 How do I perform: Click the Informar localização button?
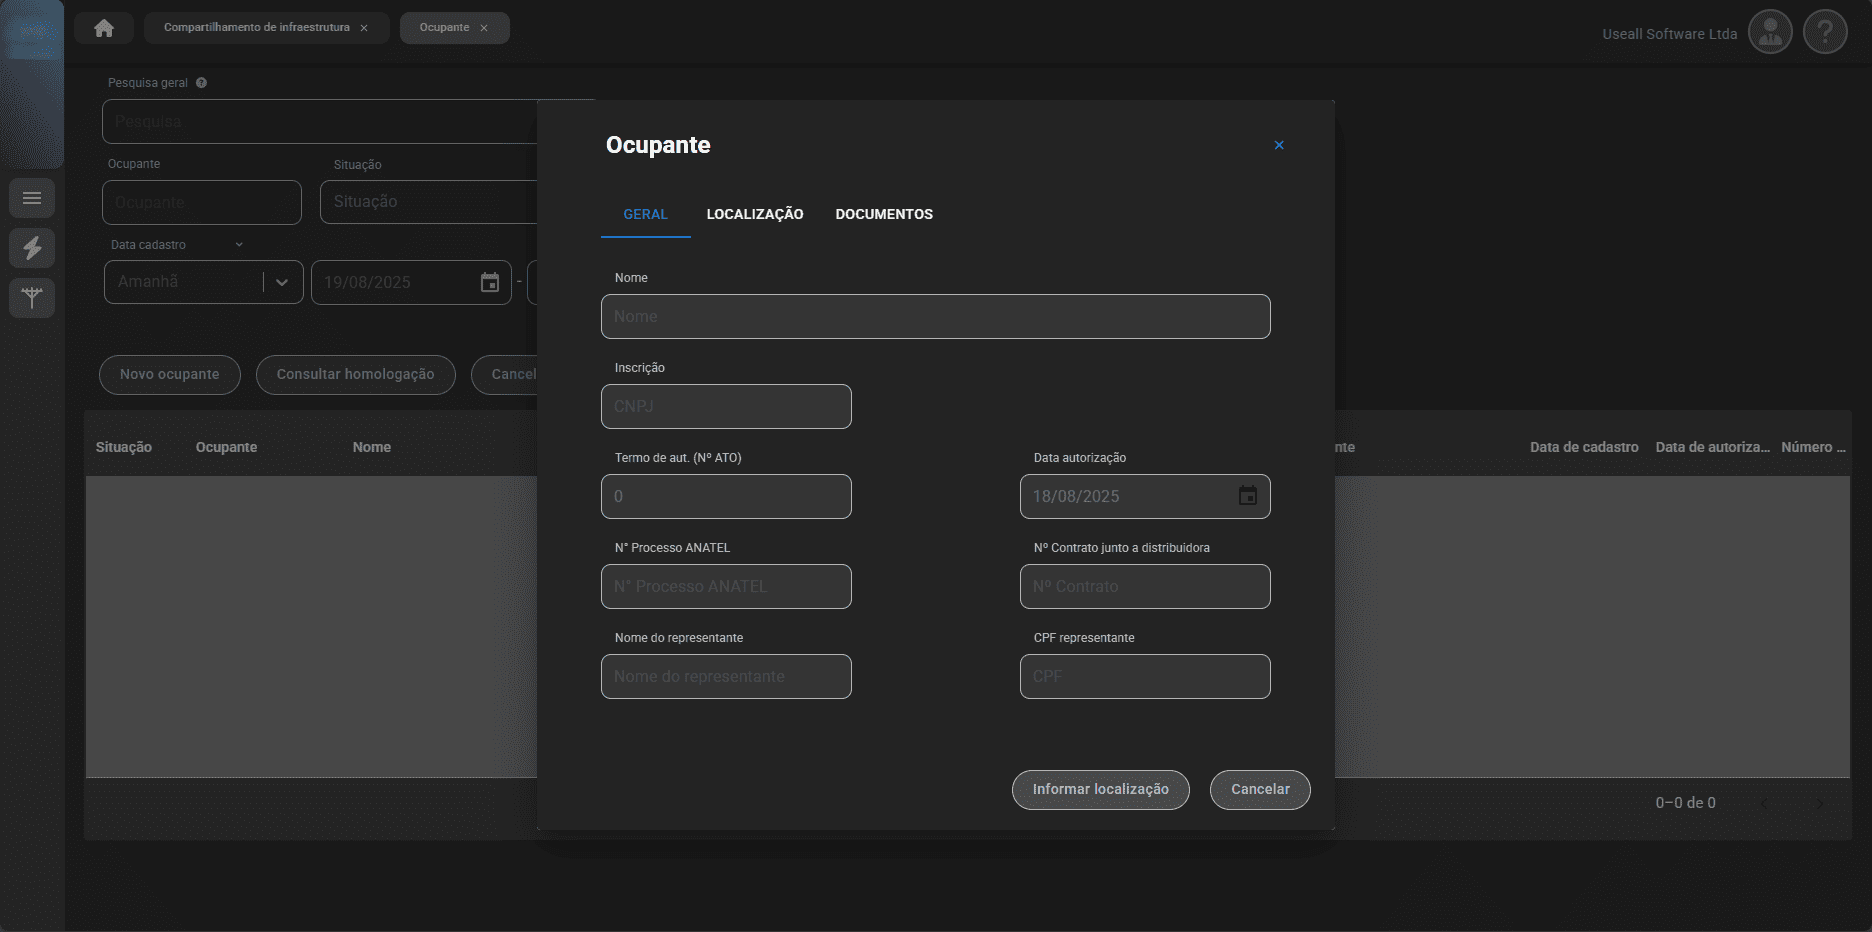tap(1100, 789)
